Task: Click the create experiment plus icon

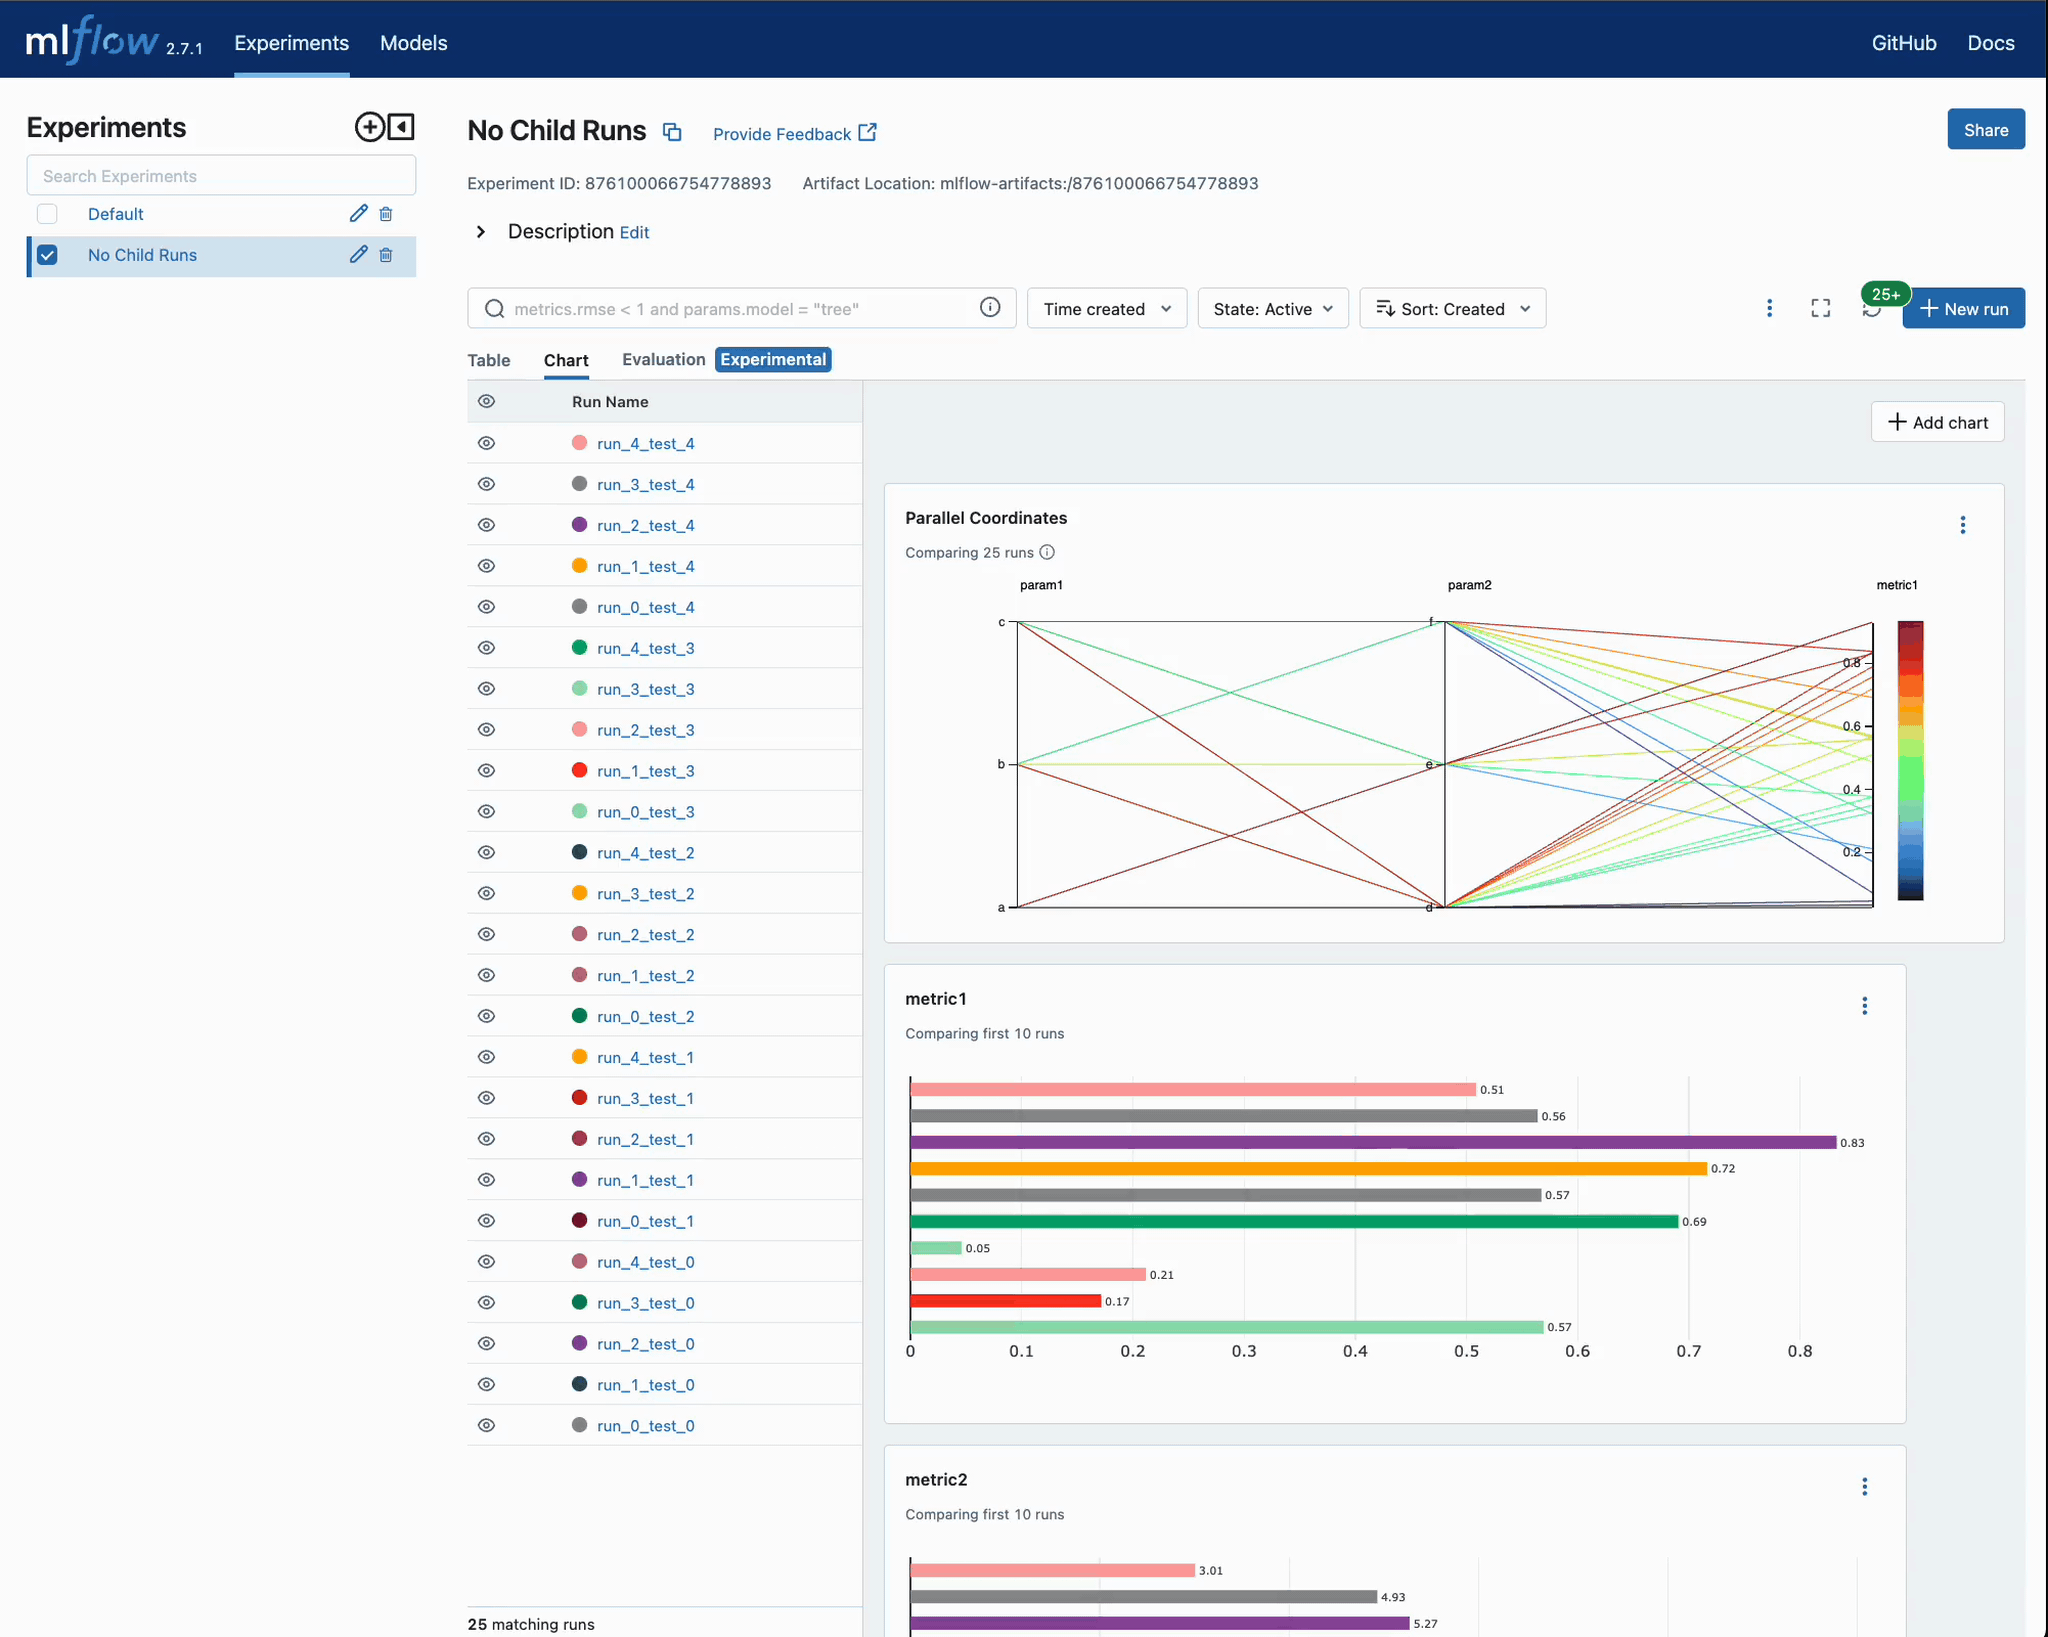Action: (x=369, y=127)
